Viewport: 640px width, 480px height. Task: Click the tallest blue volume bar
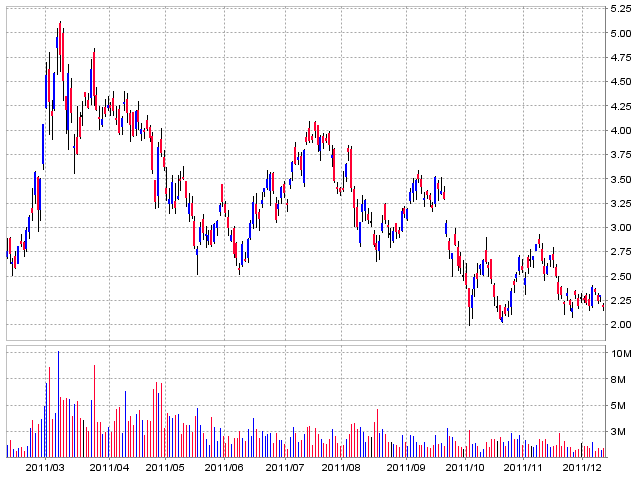[58, 400]
